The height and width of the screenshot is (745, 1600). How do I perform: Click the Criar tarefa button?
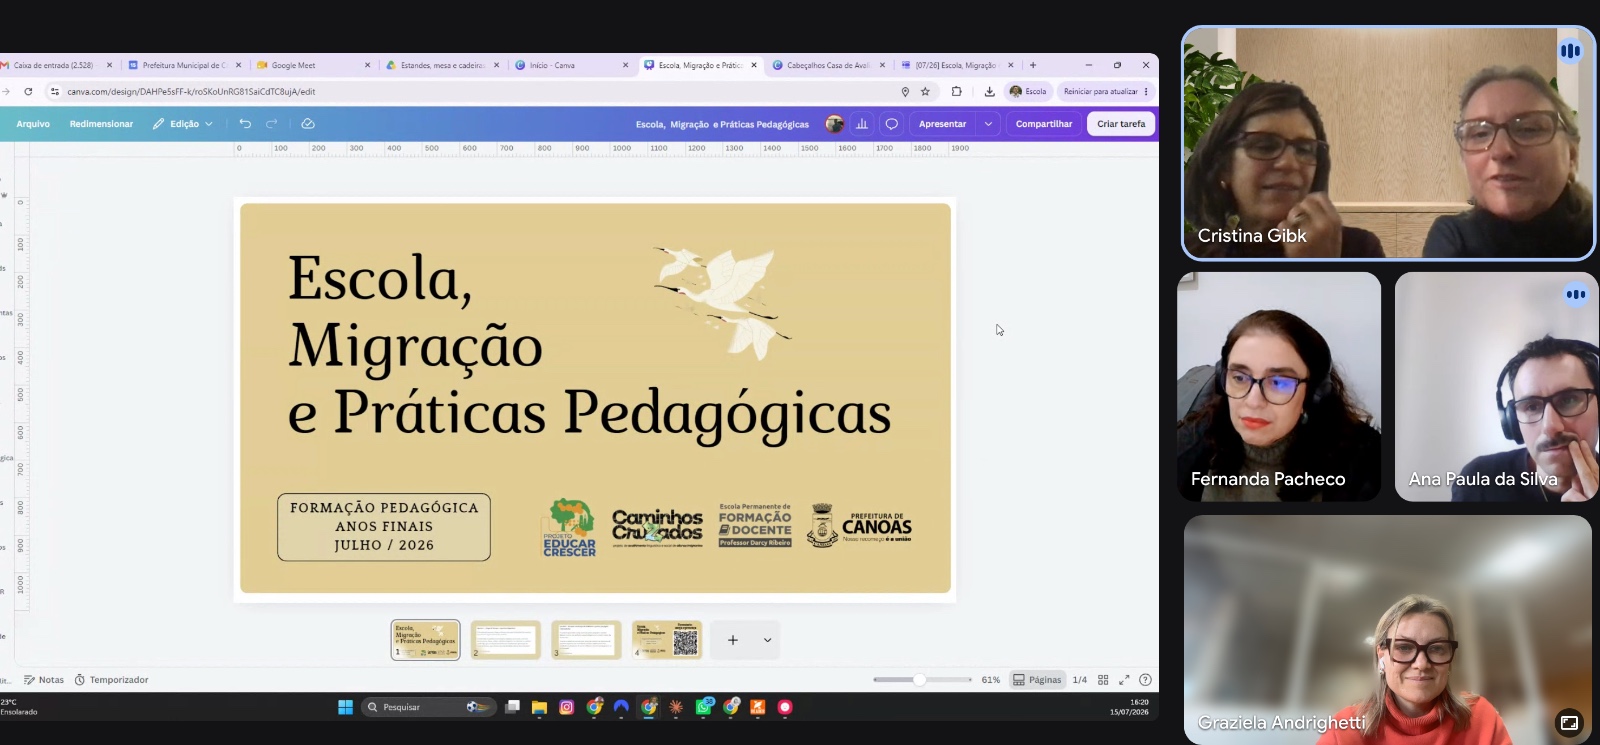(1121, 124)
